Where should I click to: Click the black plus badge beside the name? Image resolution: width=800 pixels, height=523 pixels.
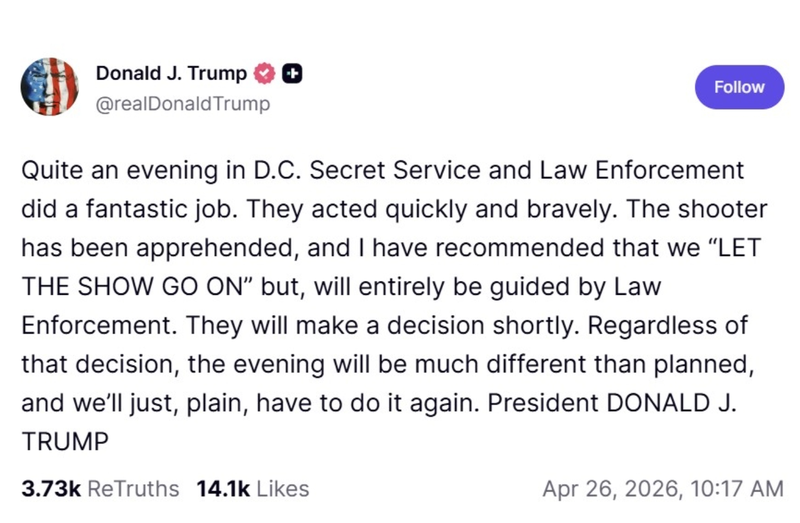[292, 74]
